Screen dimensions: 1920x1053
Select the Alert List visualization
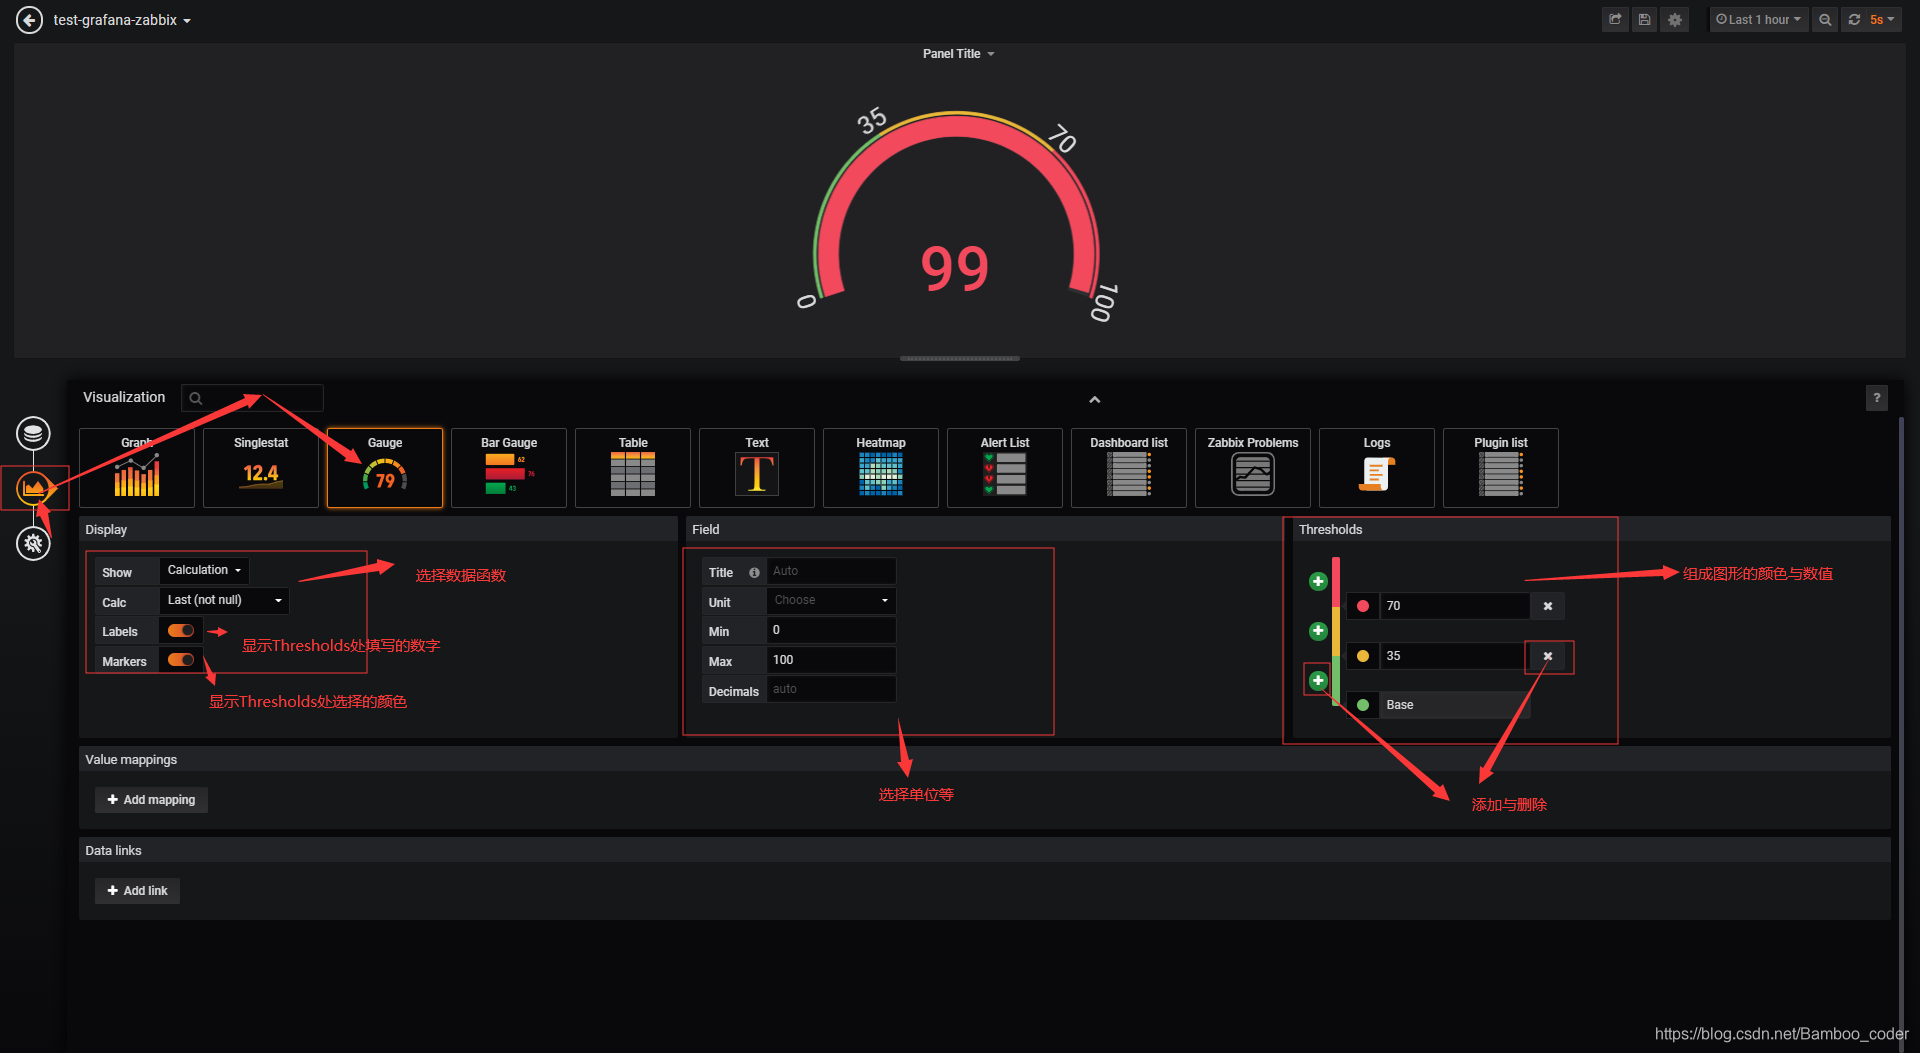1005,468
